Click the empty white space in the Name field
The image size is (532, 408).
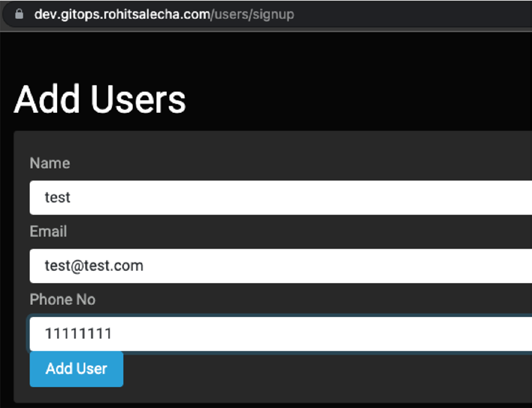tap(302, 197)
